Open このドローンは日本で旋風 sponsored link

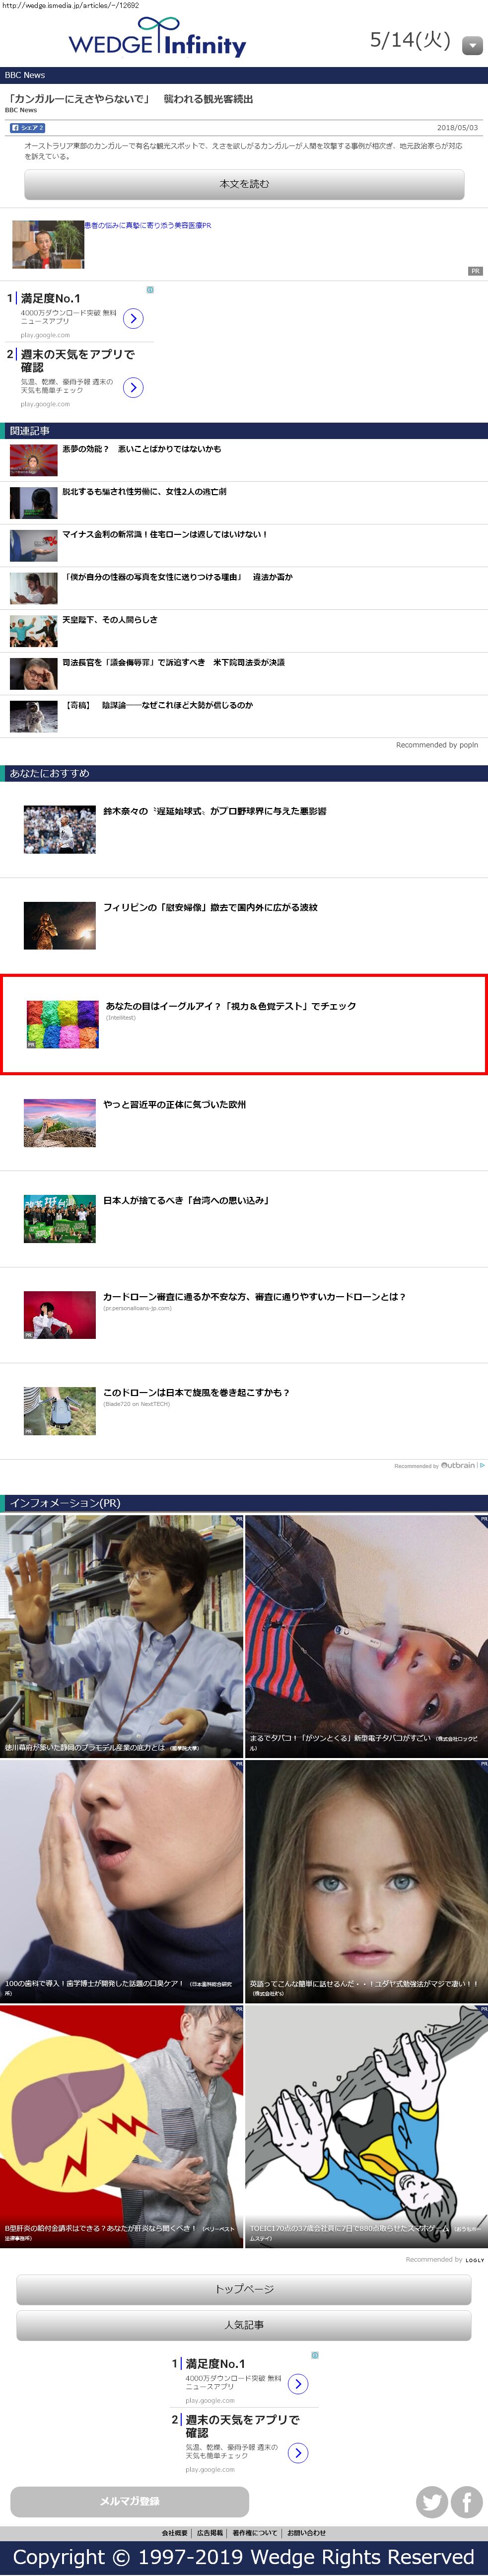point(197,1392)
